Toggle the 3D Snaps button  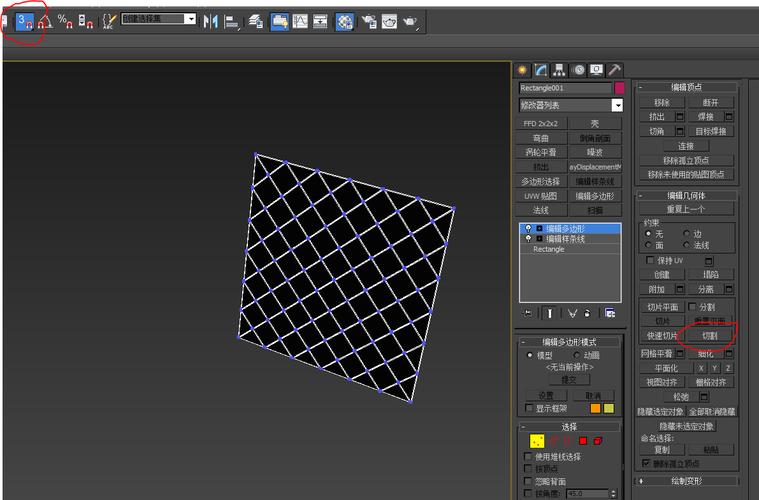(x=25, y=20)
